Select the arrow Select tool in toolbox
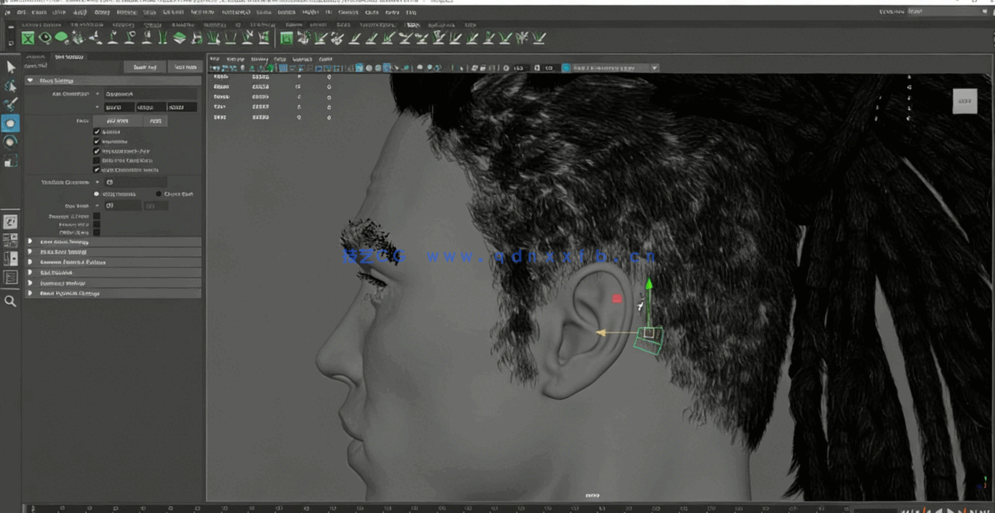 point(10,67)
